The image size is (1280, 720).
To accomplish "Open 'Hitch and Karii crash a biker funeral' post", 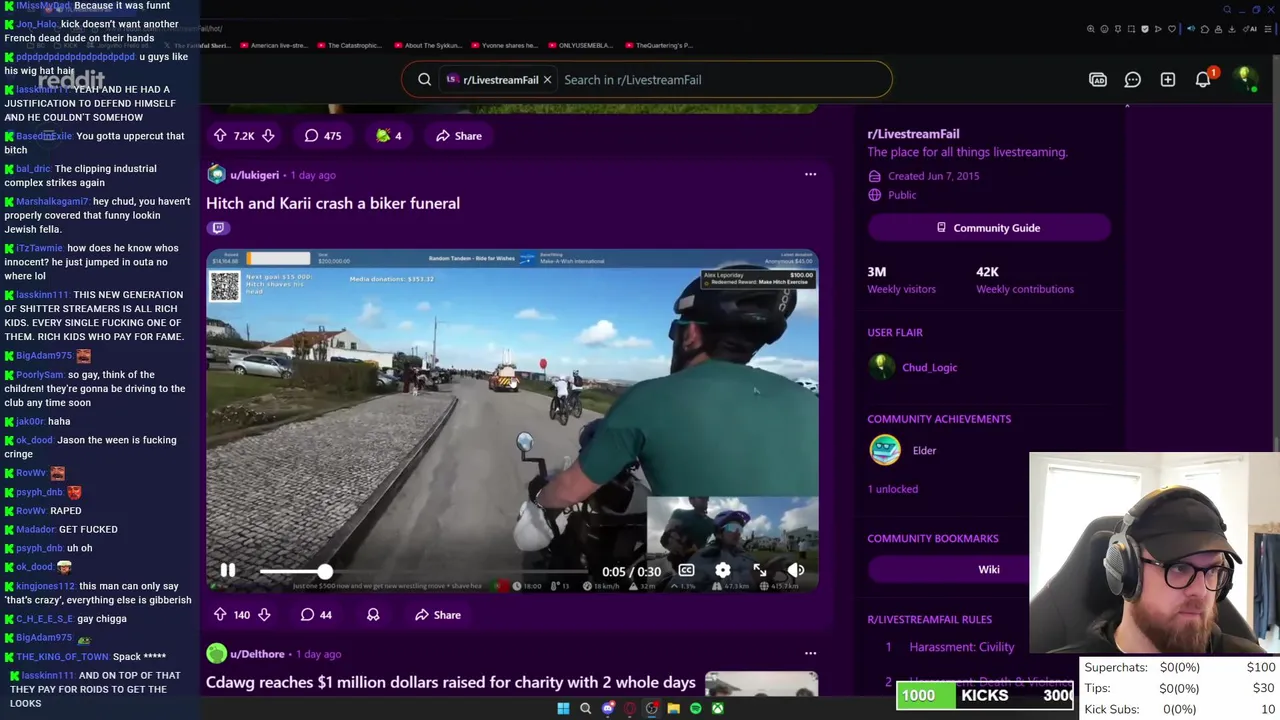I will 333,203.
